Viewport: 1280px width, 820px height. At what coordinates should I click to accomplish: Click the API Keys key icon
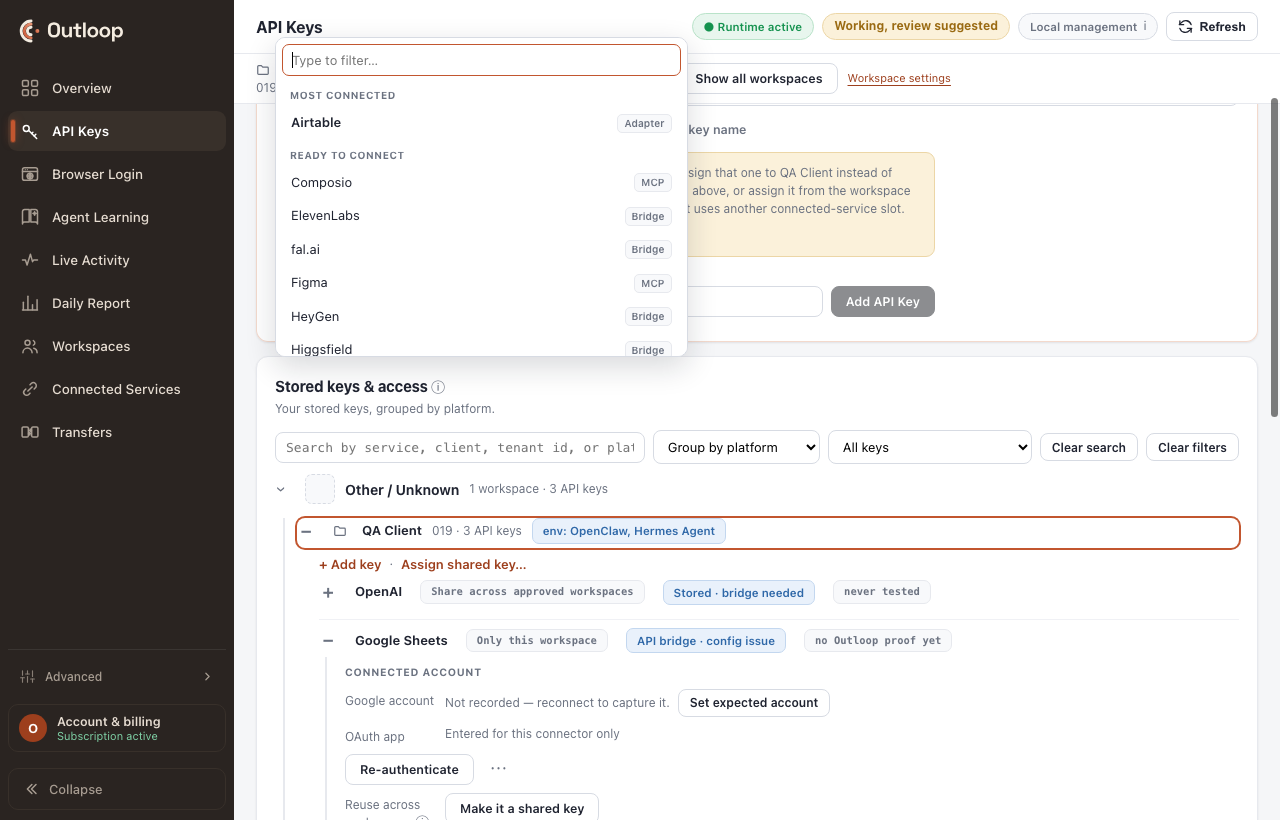point(30,131)
